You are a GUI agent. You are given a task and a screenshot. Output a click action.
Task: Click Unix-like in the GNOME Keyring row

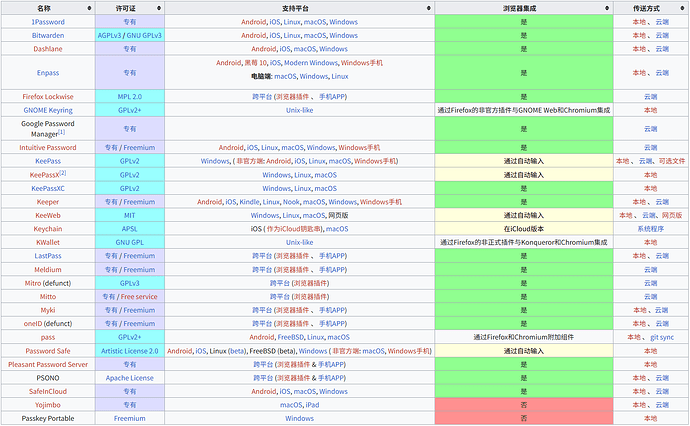300,110
